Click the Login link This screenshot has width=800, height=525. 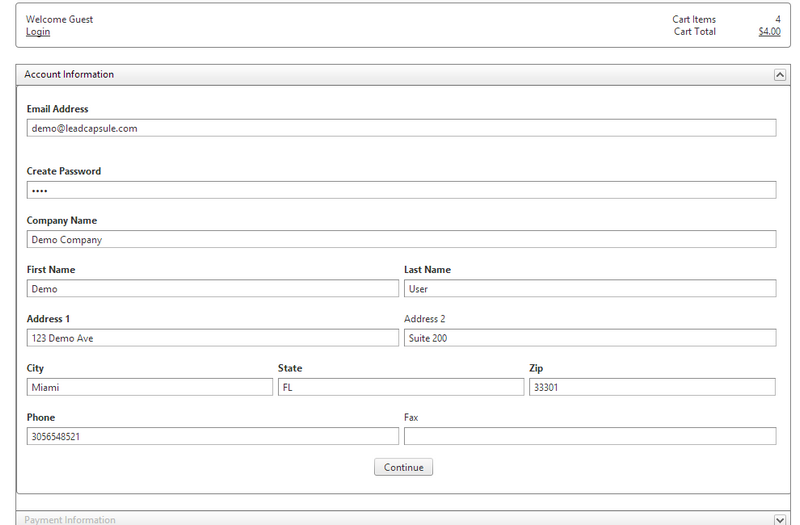coord(38,32)
